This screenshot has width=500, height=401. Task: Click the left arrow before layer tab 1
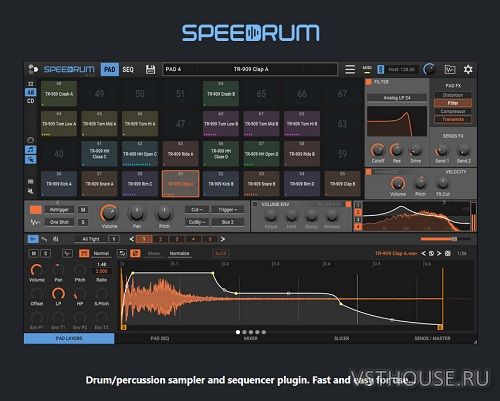[132, 239]
